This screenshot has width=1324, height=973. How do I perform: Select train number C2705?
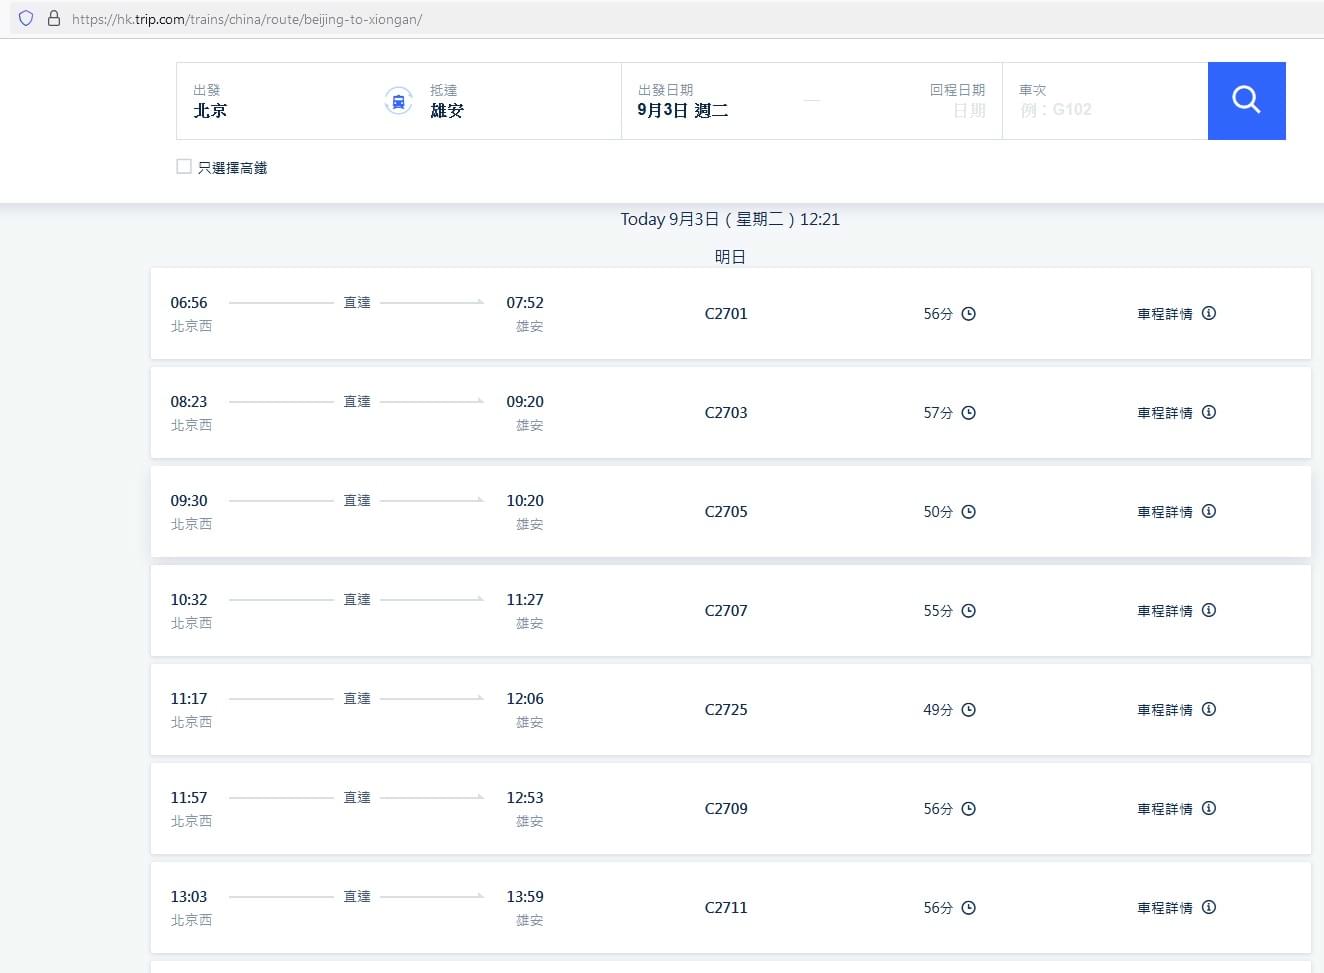726,512
